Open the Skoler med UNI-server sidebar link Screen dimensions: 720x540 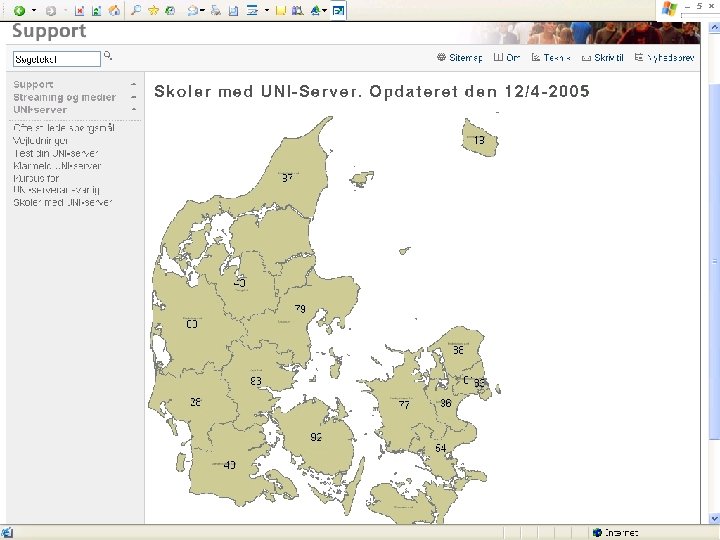point(62,202)
